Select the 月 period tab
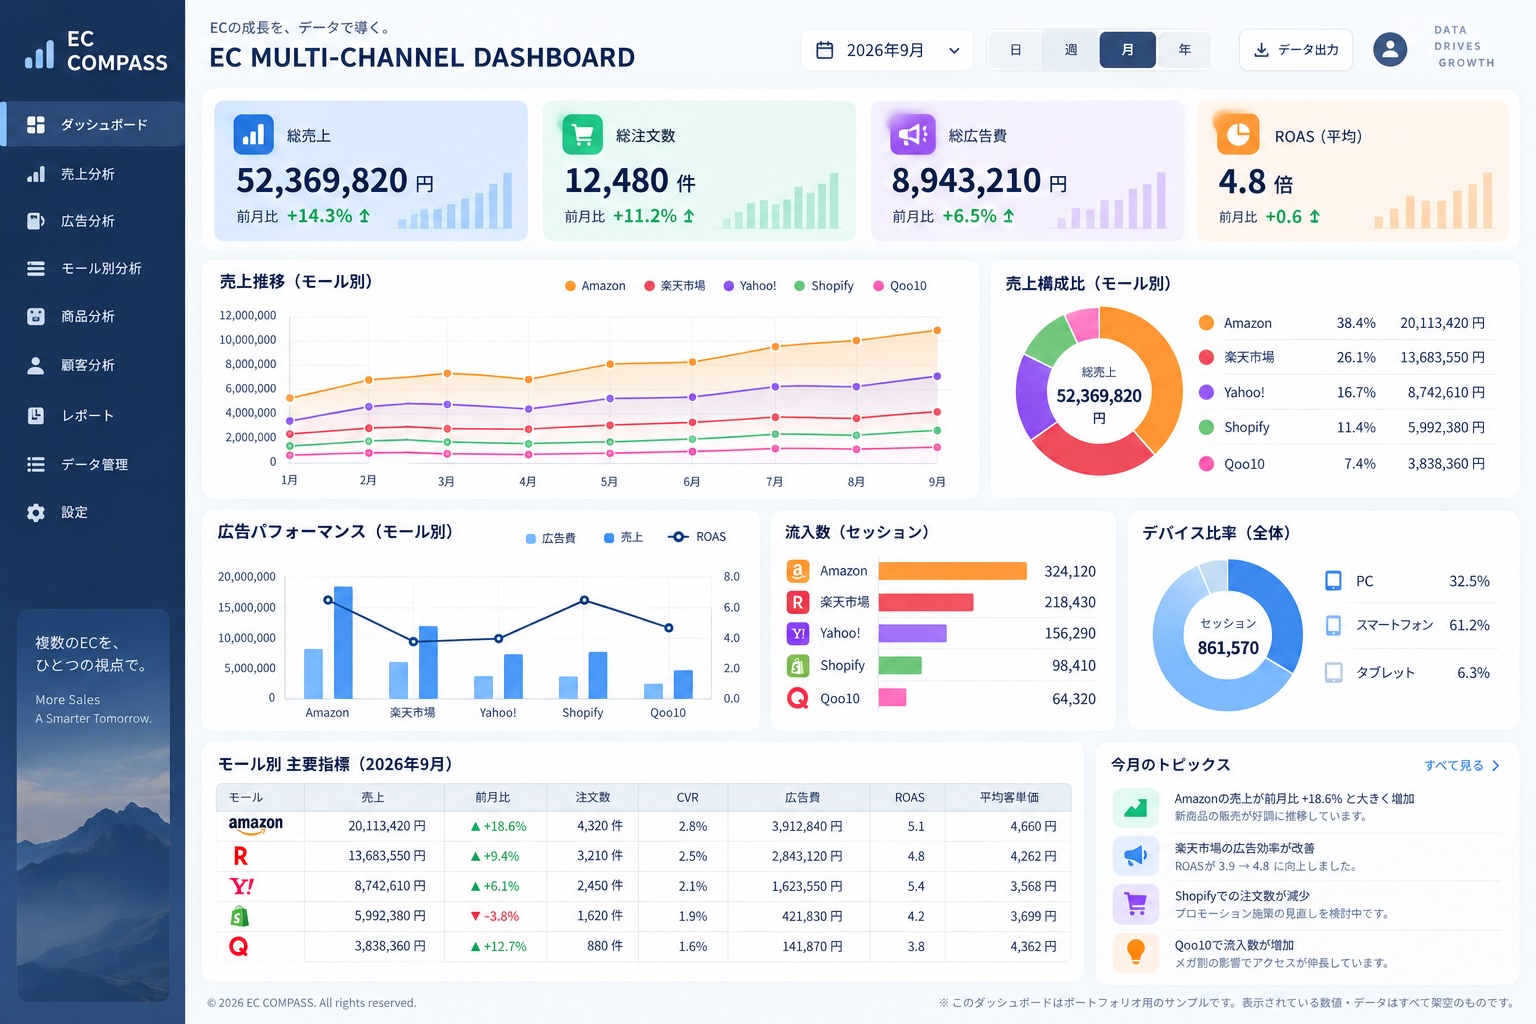This screenshot has height=1024, width=1536. 1128,50
